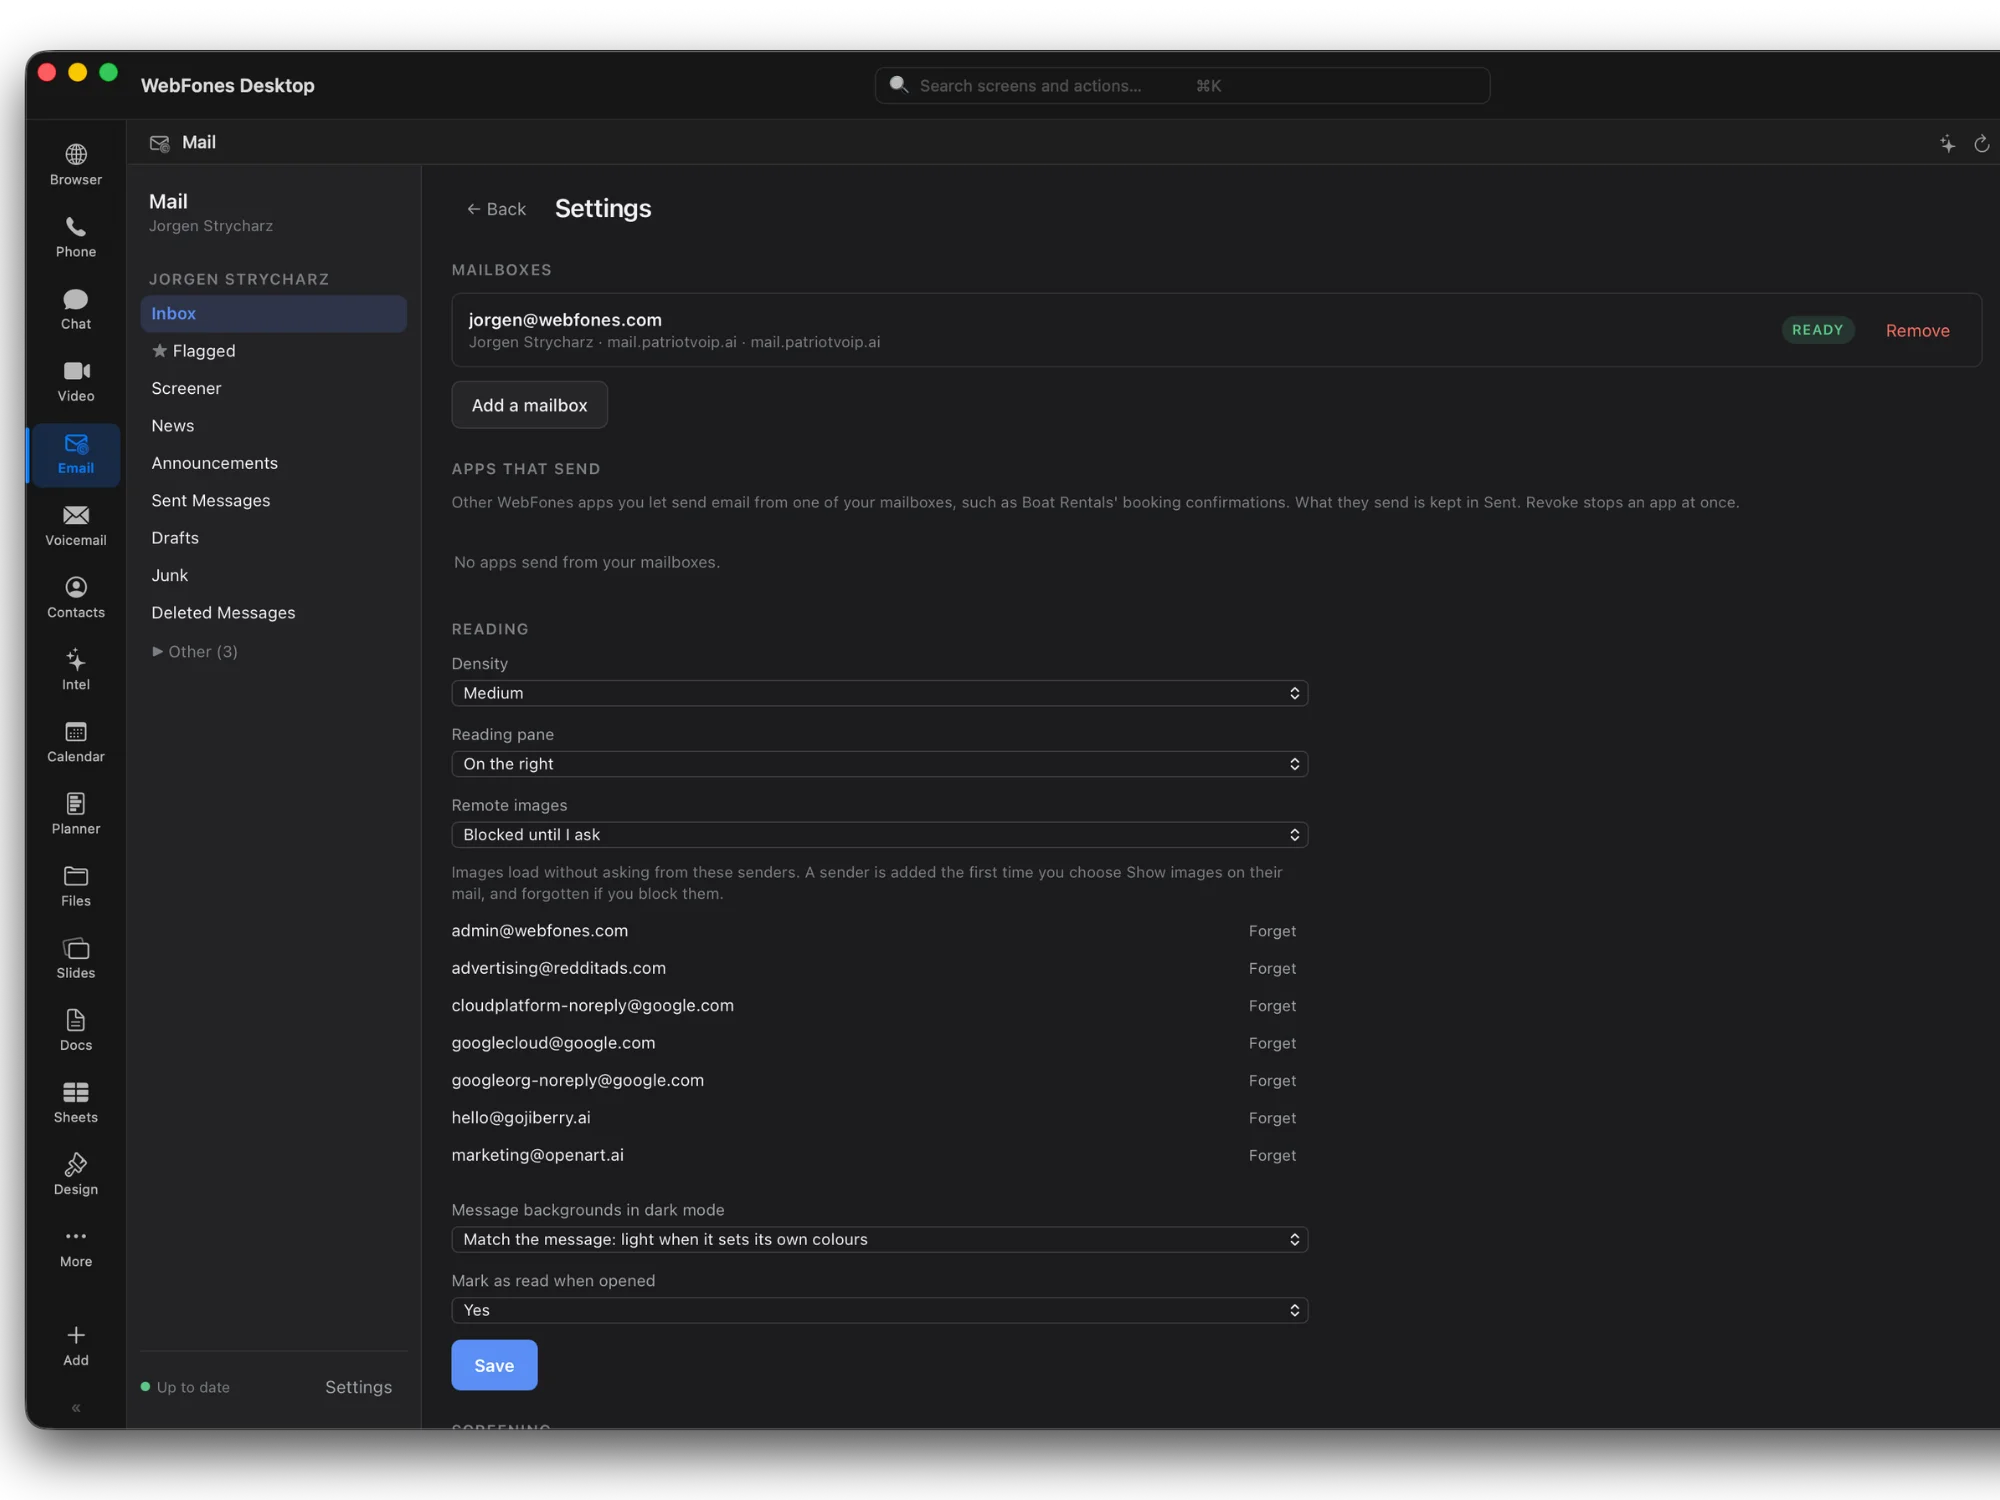Forget sender marketing@openart.ai
The image size is (2000, 1500).
pyautogui.click(x=1272, y=1155)
